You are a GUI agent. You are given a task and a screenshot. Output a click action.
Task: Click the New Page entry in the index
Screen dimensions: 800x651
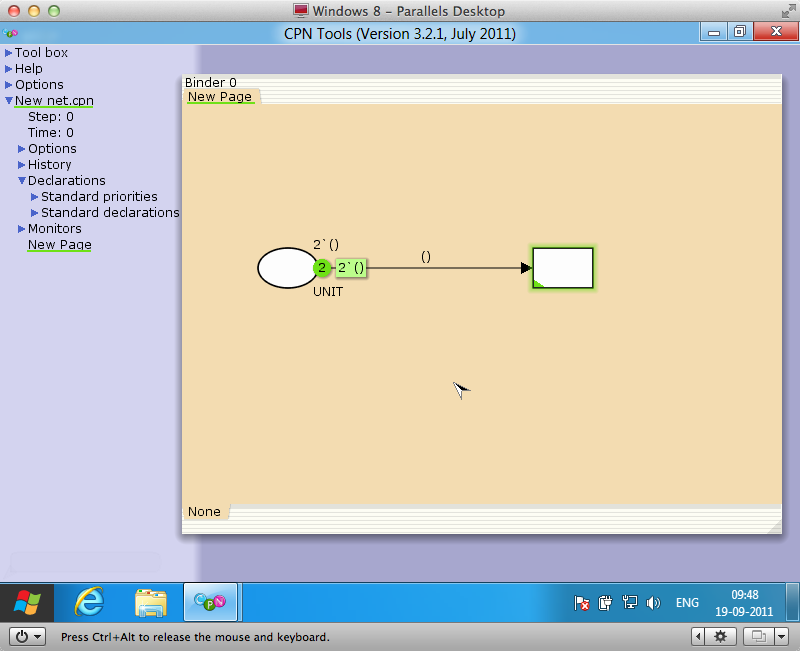(60, 244)
